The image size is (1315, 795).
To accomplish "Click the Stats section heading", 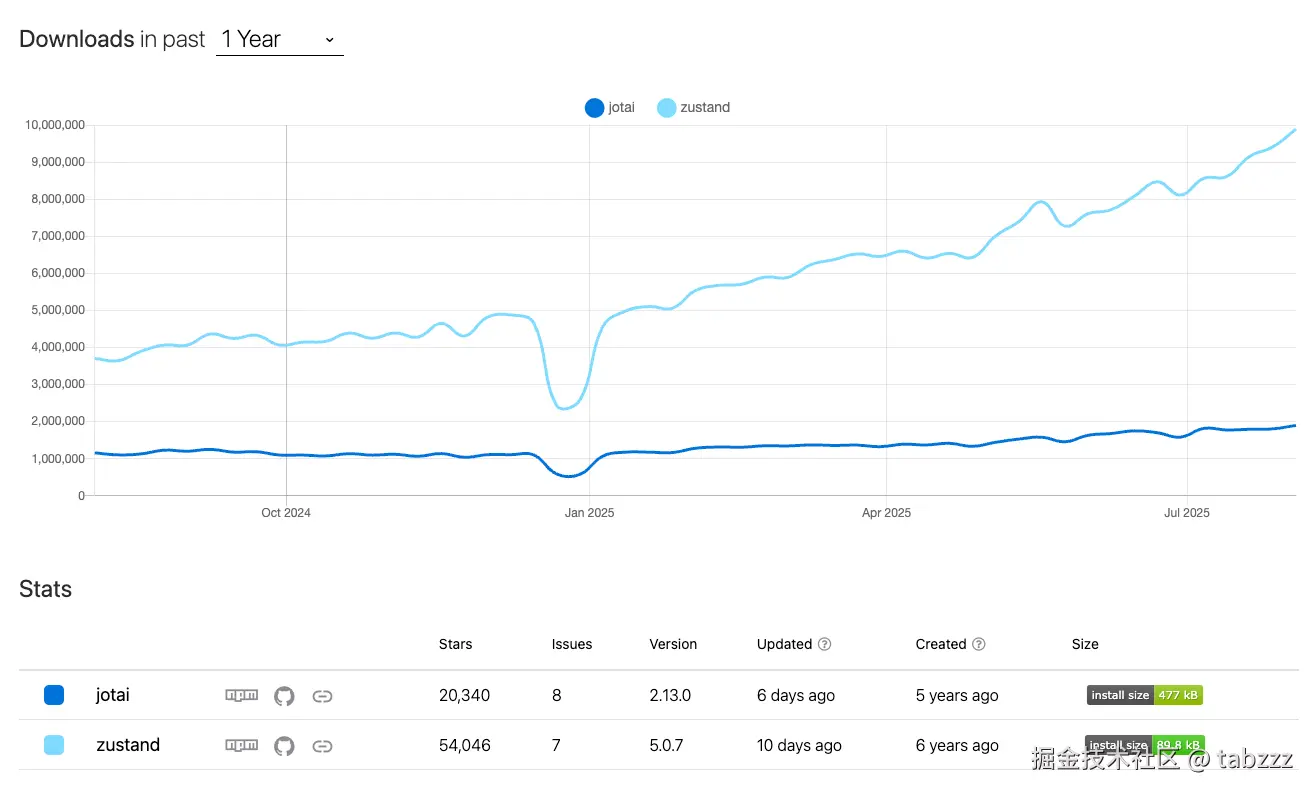I will pyautogui.click(x=46, y=589).
